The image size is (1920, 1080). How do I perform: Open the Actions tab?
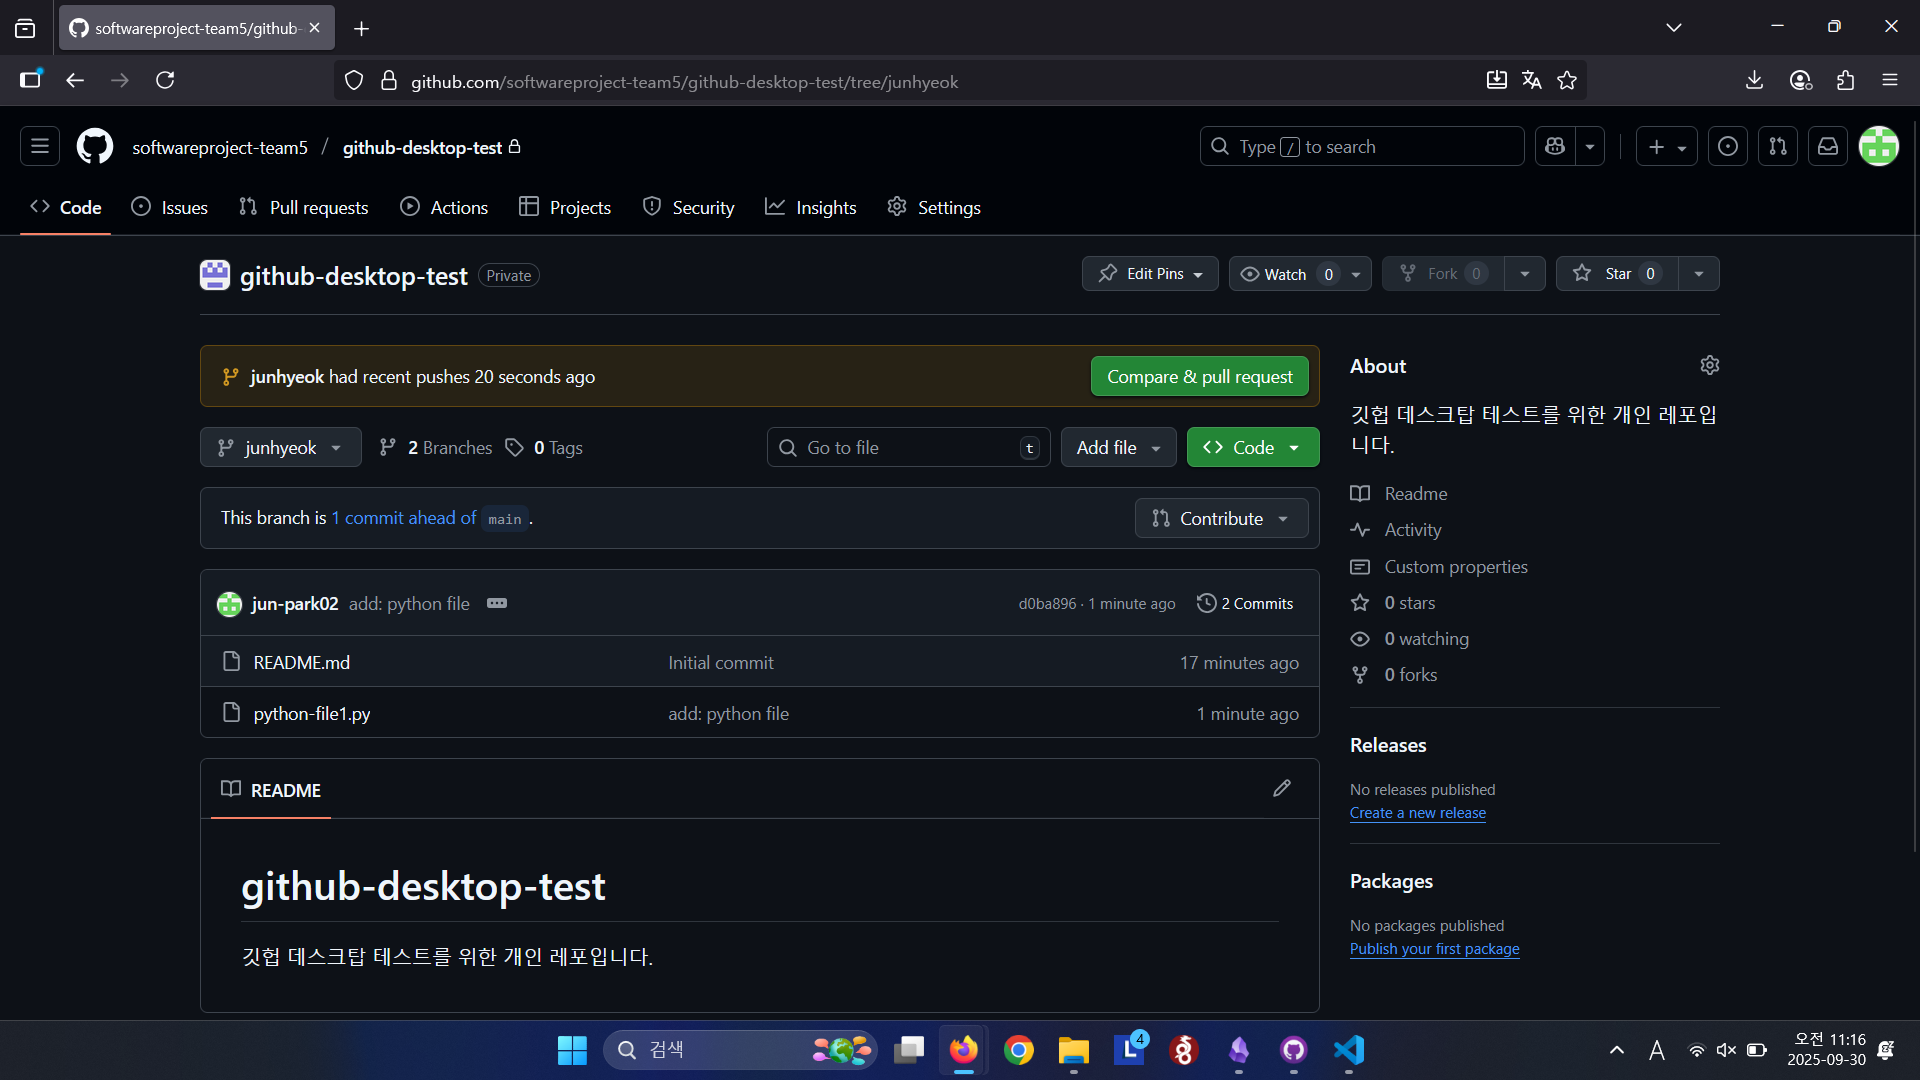pos(444,208)
